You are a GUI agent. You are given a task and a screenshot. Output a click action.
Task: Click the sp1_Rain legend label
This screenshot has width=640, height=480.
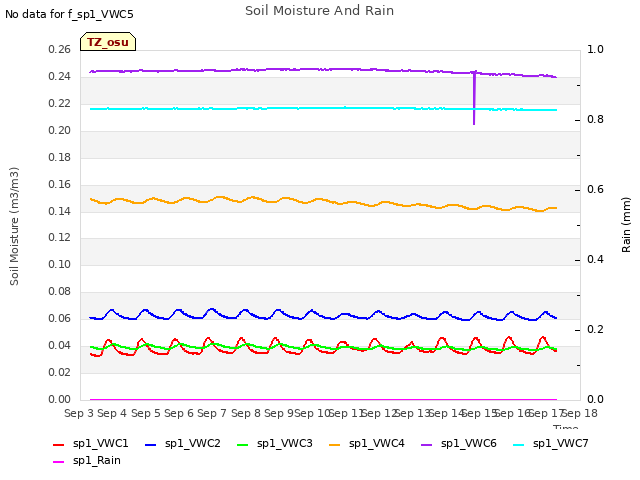pos(97,460)
